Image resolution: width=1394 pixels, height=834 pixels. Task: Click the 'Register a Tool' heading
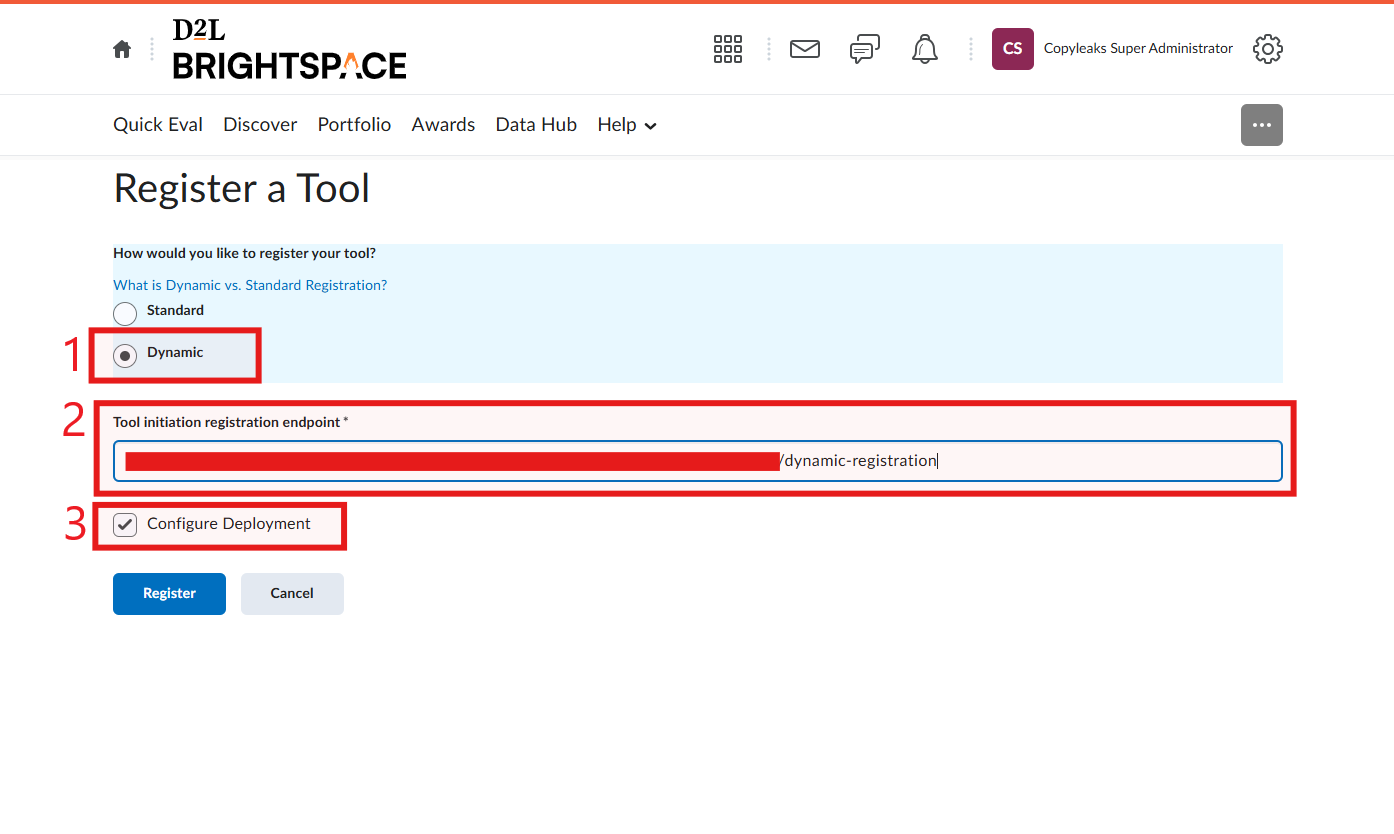(x=242, y=189)
